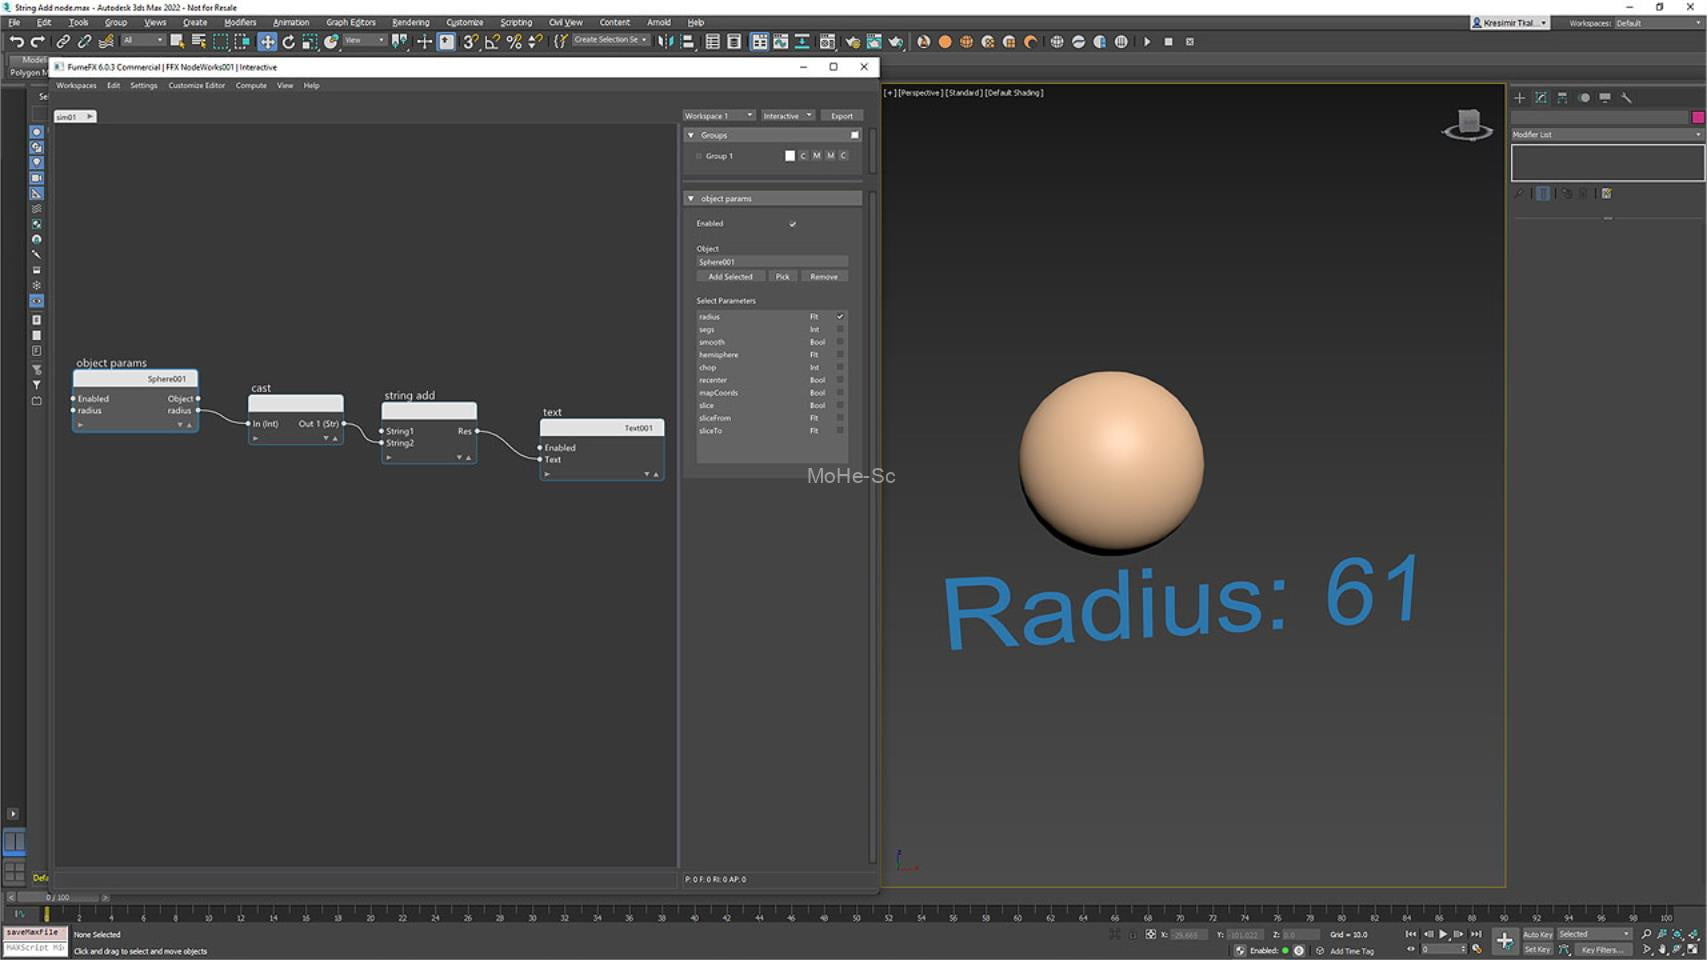Open the Workspace 1 dropdown

click(718, 116)
